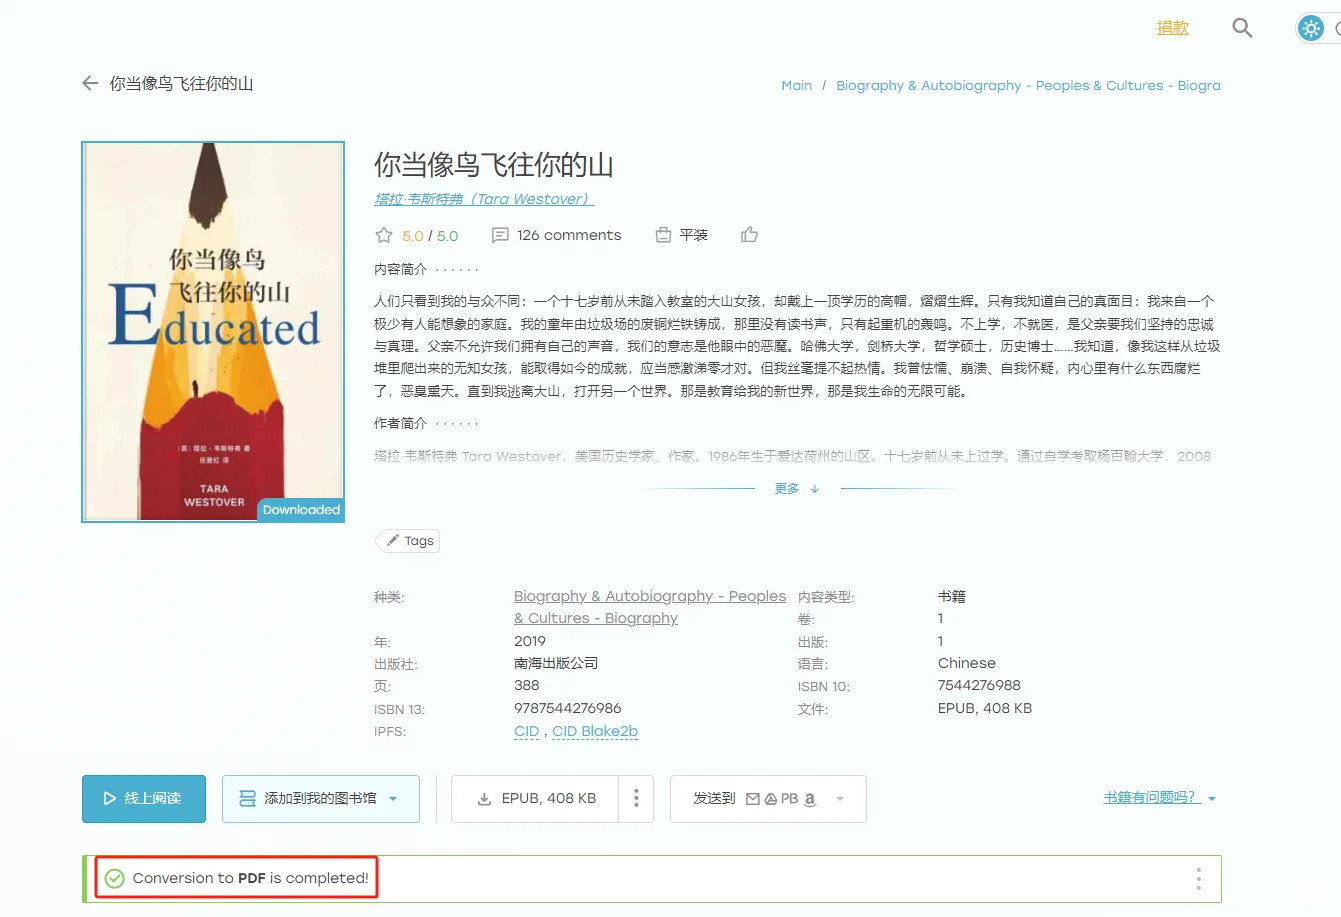Click the 'Conversion to PDF is completed!' message
The image size is (1341, 917).
pyautogui.click(x=250, y=878)
